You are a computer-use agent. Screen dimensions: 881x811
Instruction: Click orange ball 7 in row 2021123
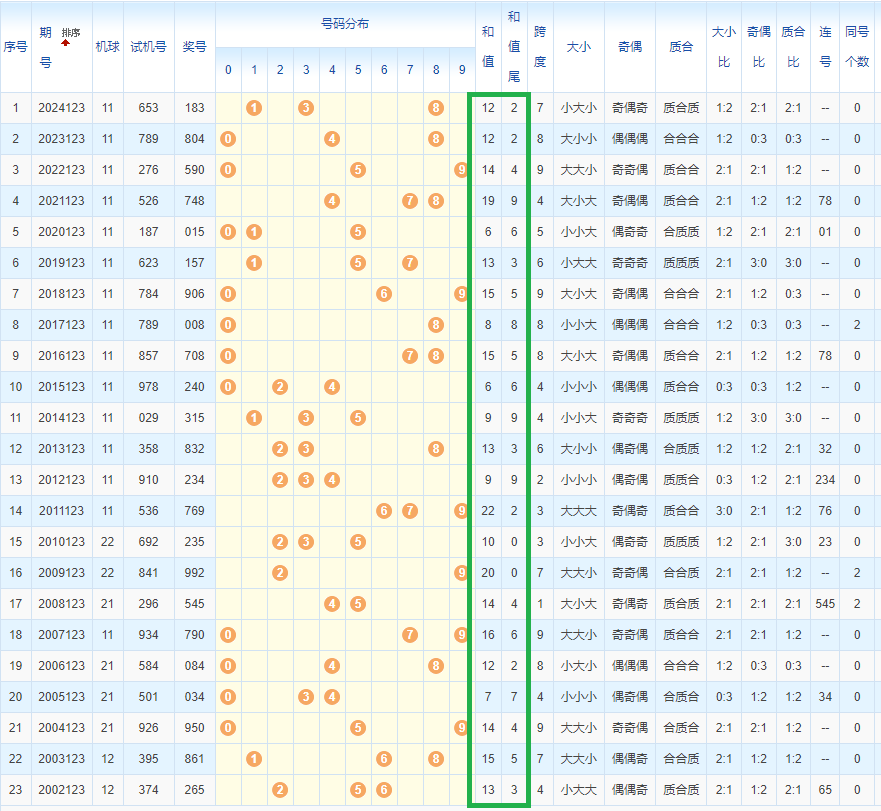point(410,201)
